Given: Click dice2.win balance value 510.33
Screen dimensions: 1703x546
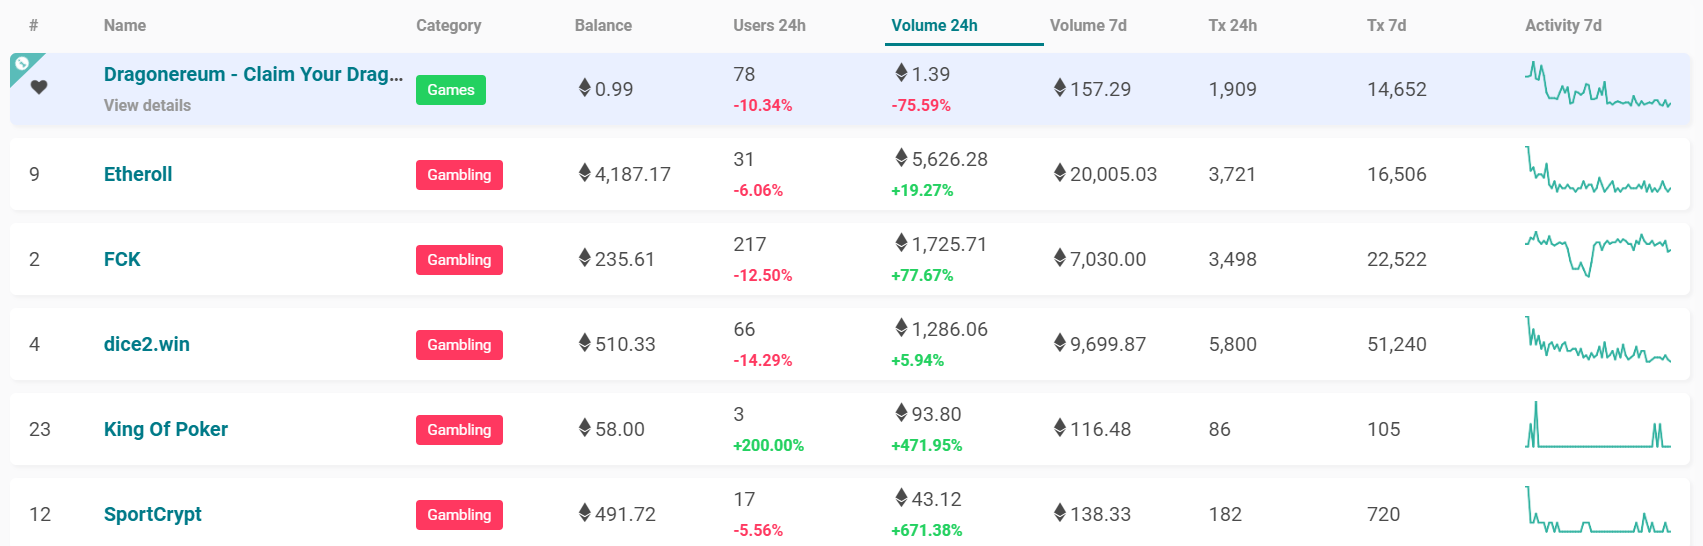Looking at the screenshot, I should (617, 344).
